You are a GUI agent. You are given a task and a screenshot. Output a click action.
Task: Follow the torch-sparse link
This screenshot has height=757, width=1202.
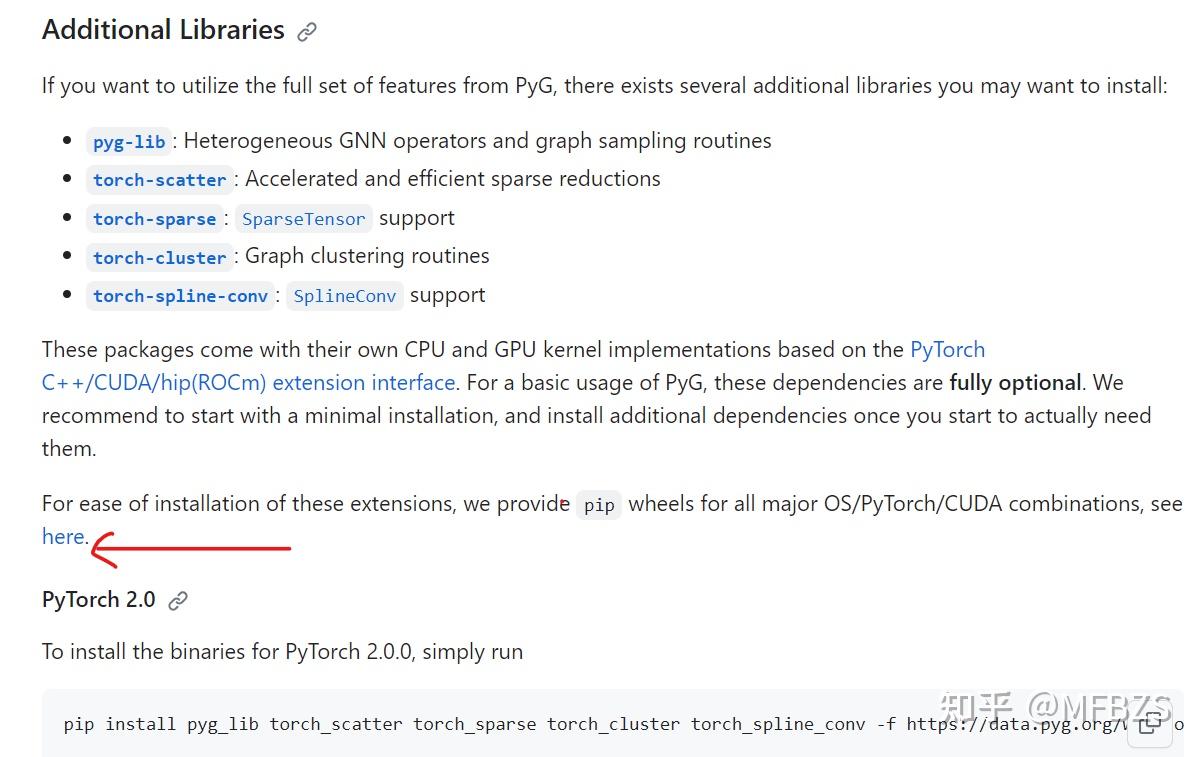[154, 219]
